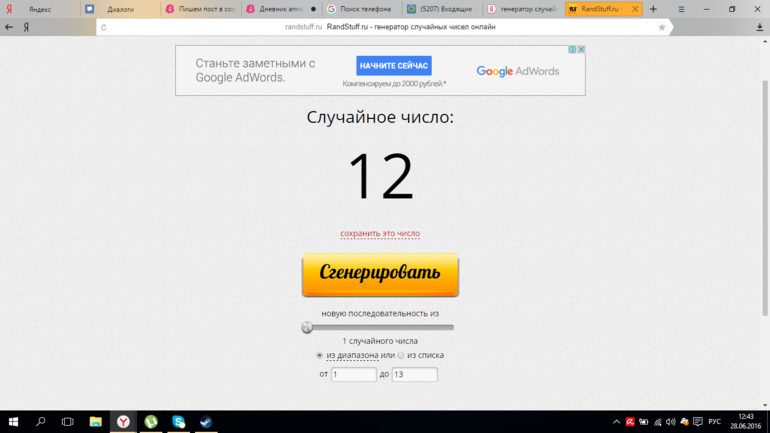
Task: Open Skype from the taskbar
Action: pos(178,422)
